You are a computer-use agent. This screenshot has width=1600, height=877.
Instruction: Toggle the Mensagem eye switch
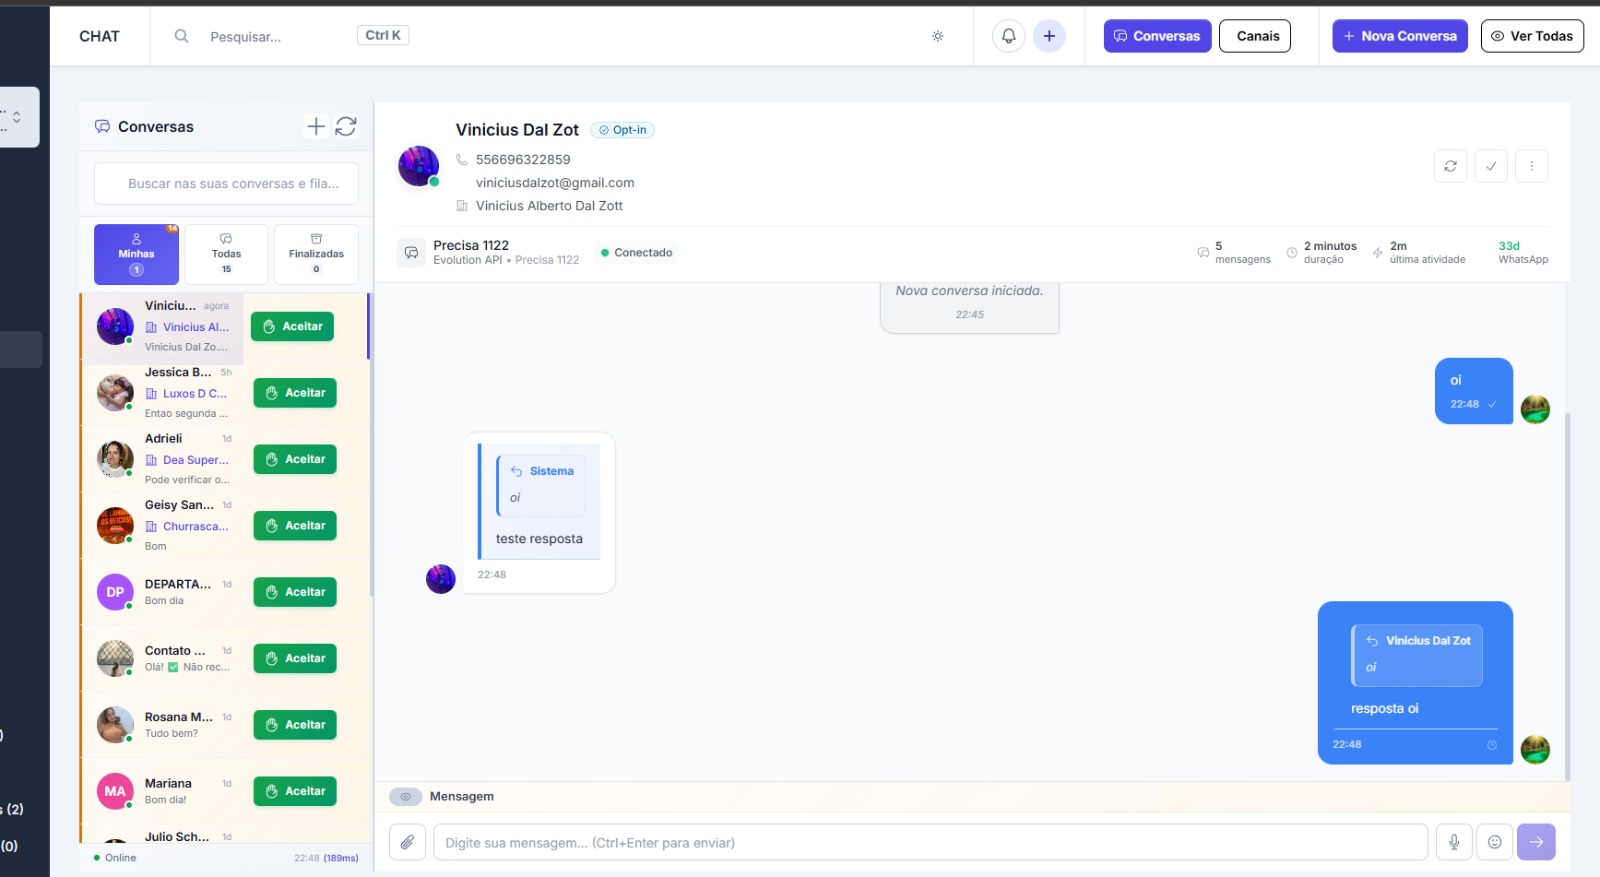405,797
